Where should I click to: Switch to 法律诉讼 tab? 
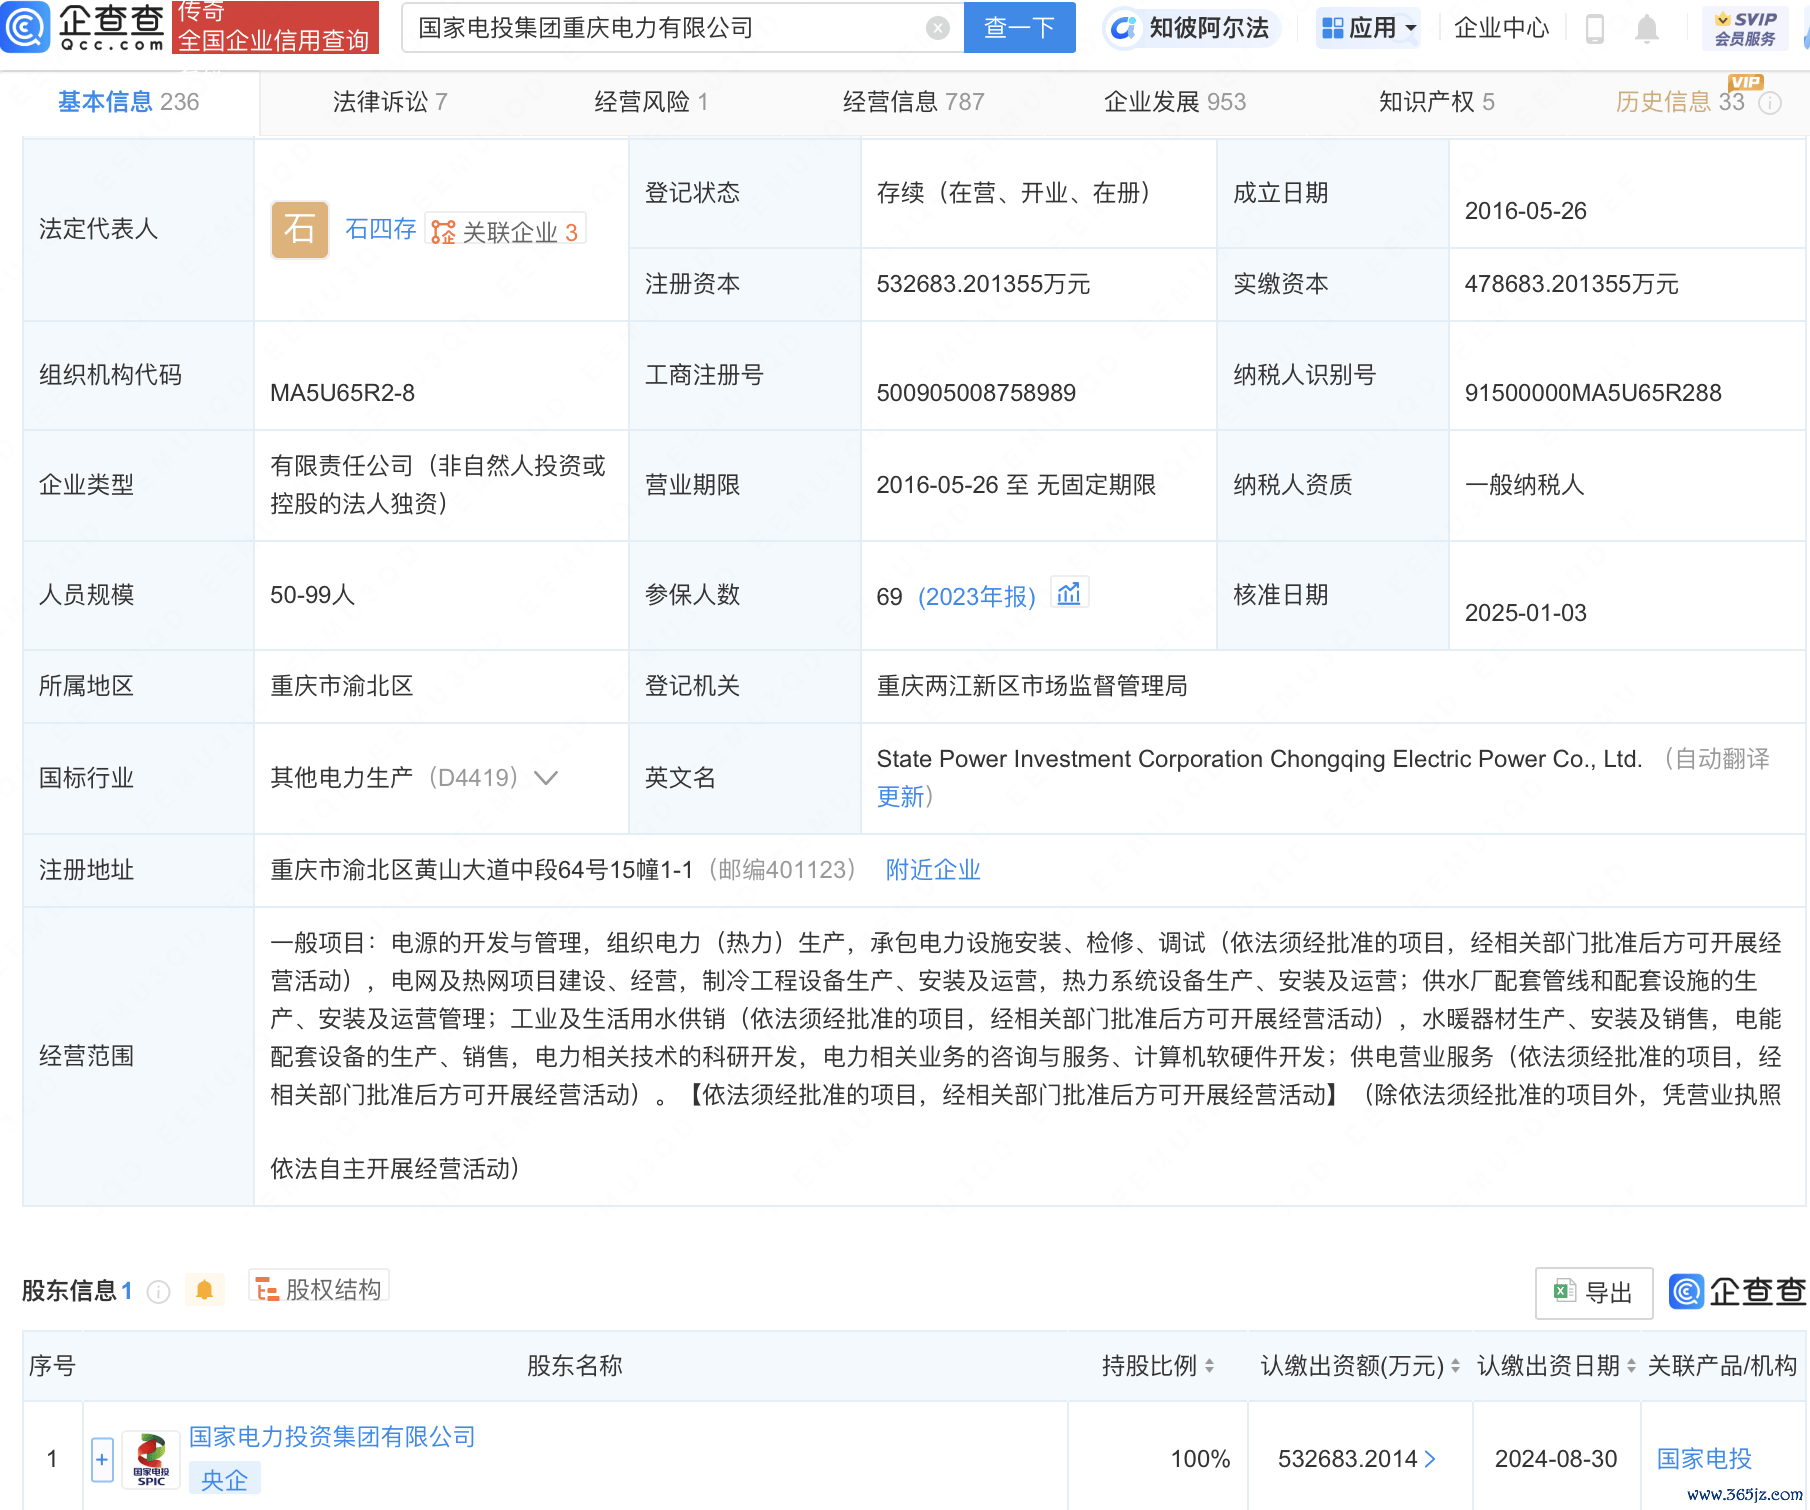click(x=390, y=102)
